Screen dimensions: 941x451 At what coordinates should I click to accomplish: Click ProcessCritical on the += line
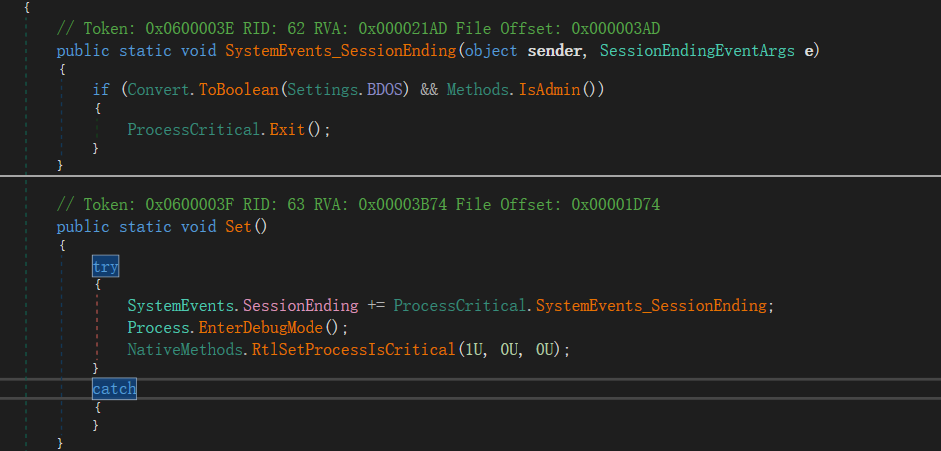click(460, 306)
